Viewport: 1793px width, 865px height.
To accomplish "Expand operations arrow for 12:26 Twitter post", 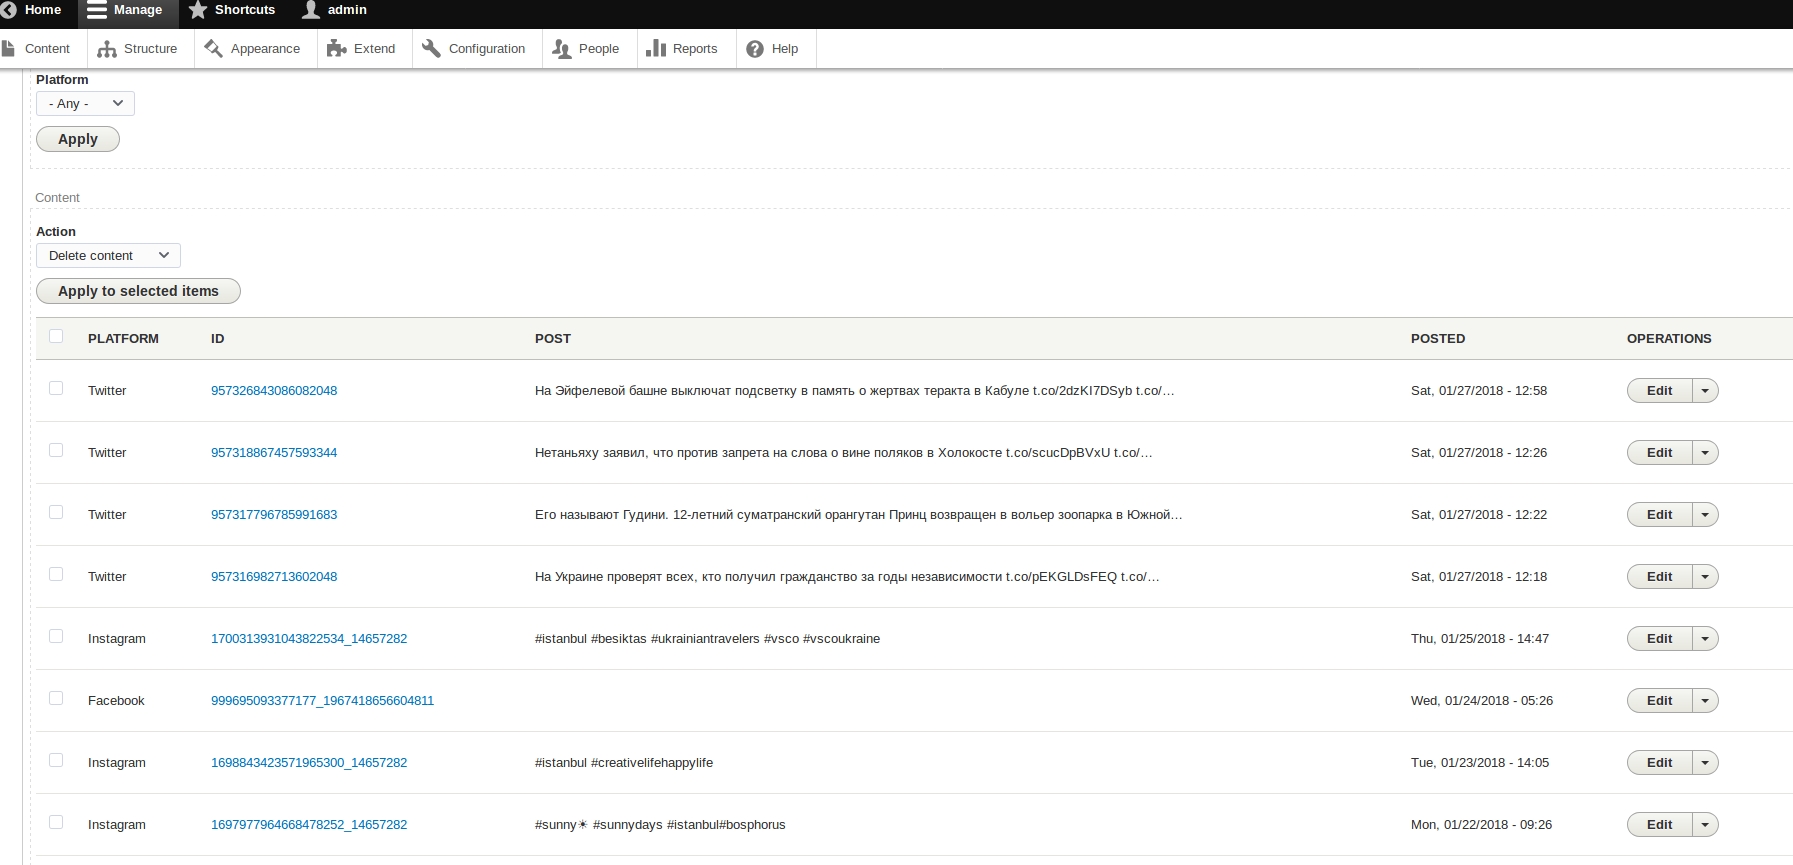I will 1705,453.
